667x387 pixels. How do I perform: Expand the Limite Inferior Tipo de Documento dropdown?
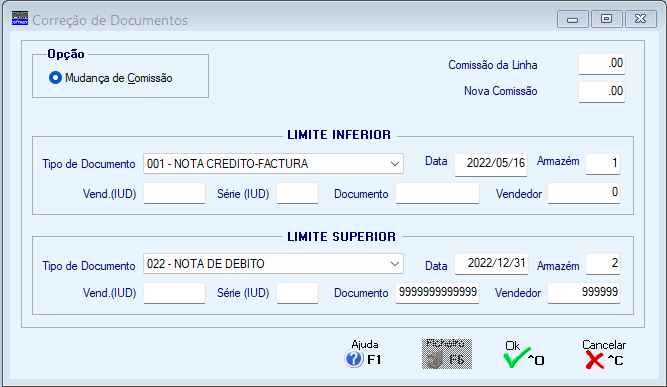coord(394,164)
